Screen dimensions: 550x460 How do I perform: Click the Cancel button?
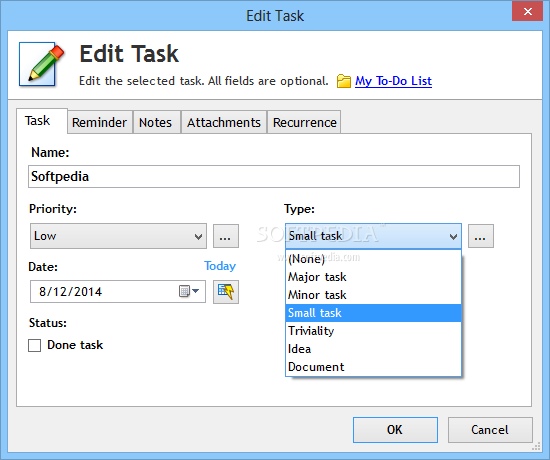(x=490, y=430)
